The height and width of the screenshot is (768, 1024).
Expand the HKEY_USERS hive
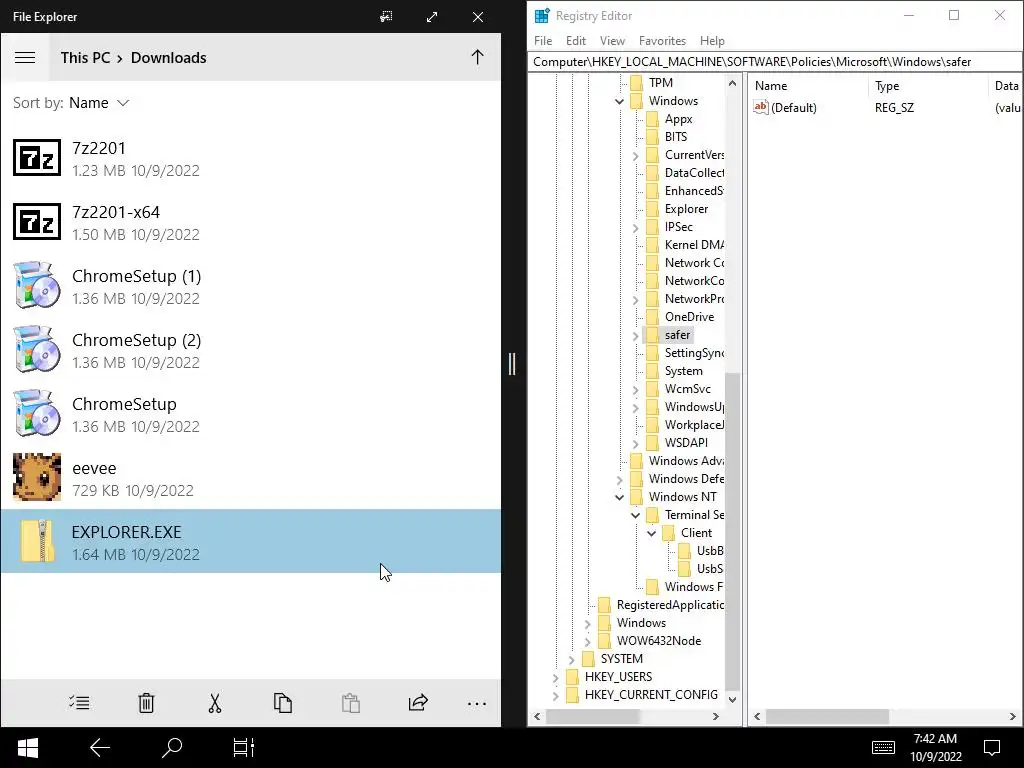point(555,678)
